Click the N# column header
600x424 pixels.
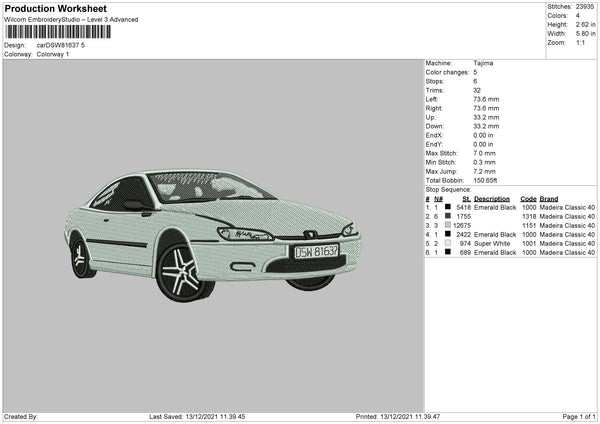coord(438,198)
